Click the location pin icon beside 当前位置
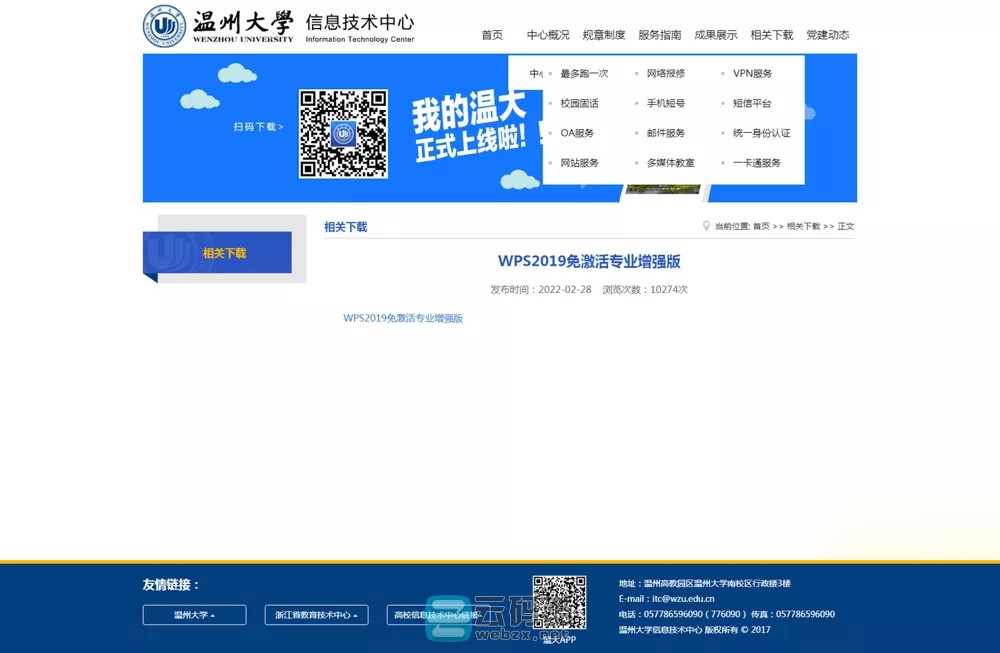This screenshot has width=1000, height=653. pos(706,226)
